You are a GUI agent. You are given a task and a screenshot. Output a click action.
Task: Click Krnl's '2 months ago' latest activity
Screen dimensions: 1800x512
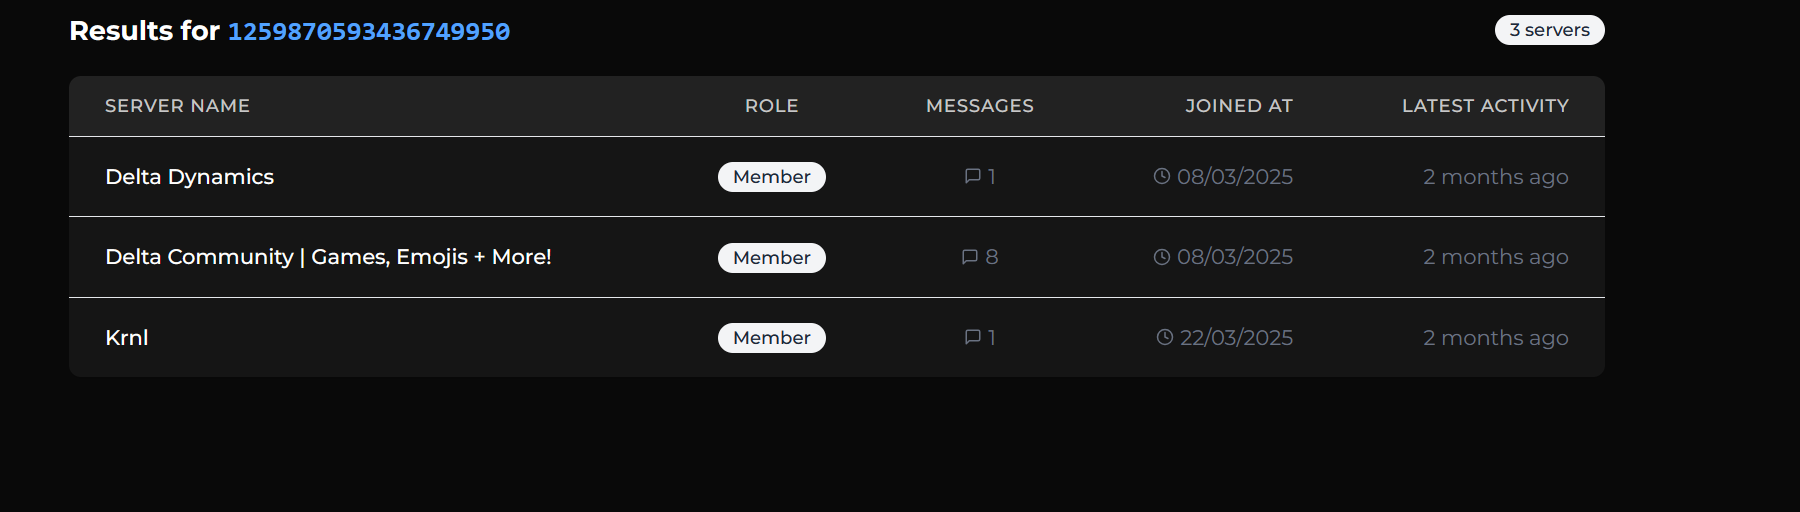(x=1495, y=338)
